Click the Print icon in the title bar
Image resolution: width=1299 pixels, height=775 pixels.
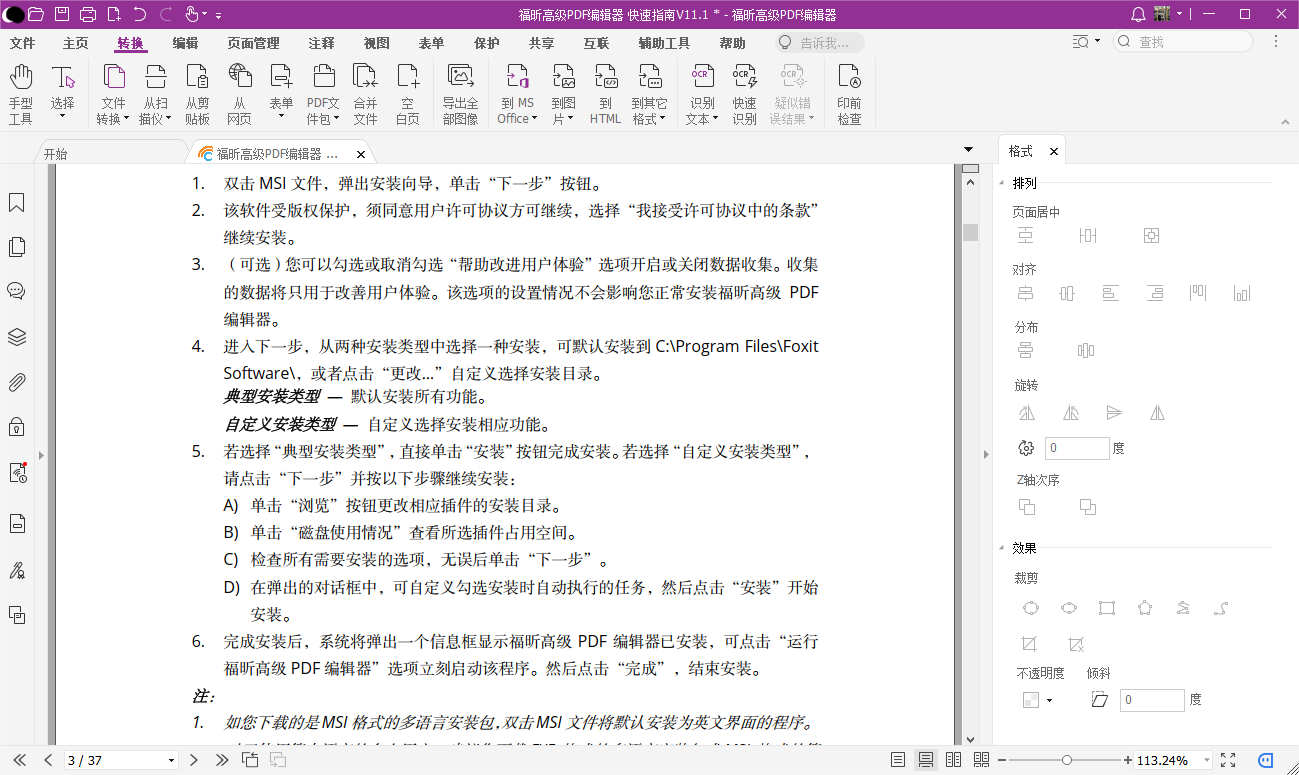pos(88,14)
